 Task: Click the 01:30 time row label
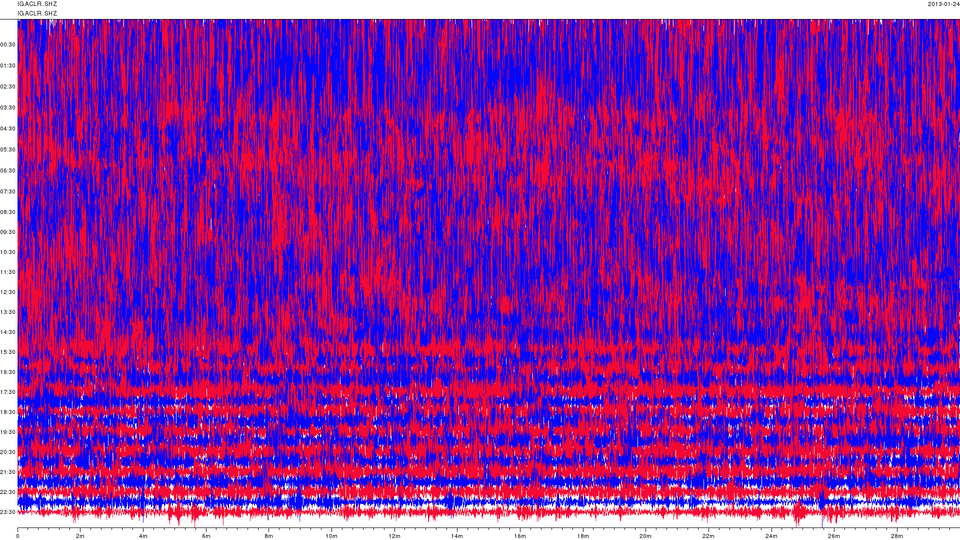point(7,66)
